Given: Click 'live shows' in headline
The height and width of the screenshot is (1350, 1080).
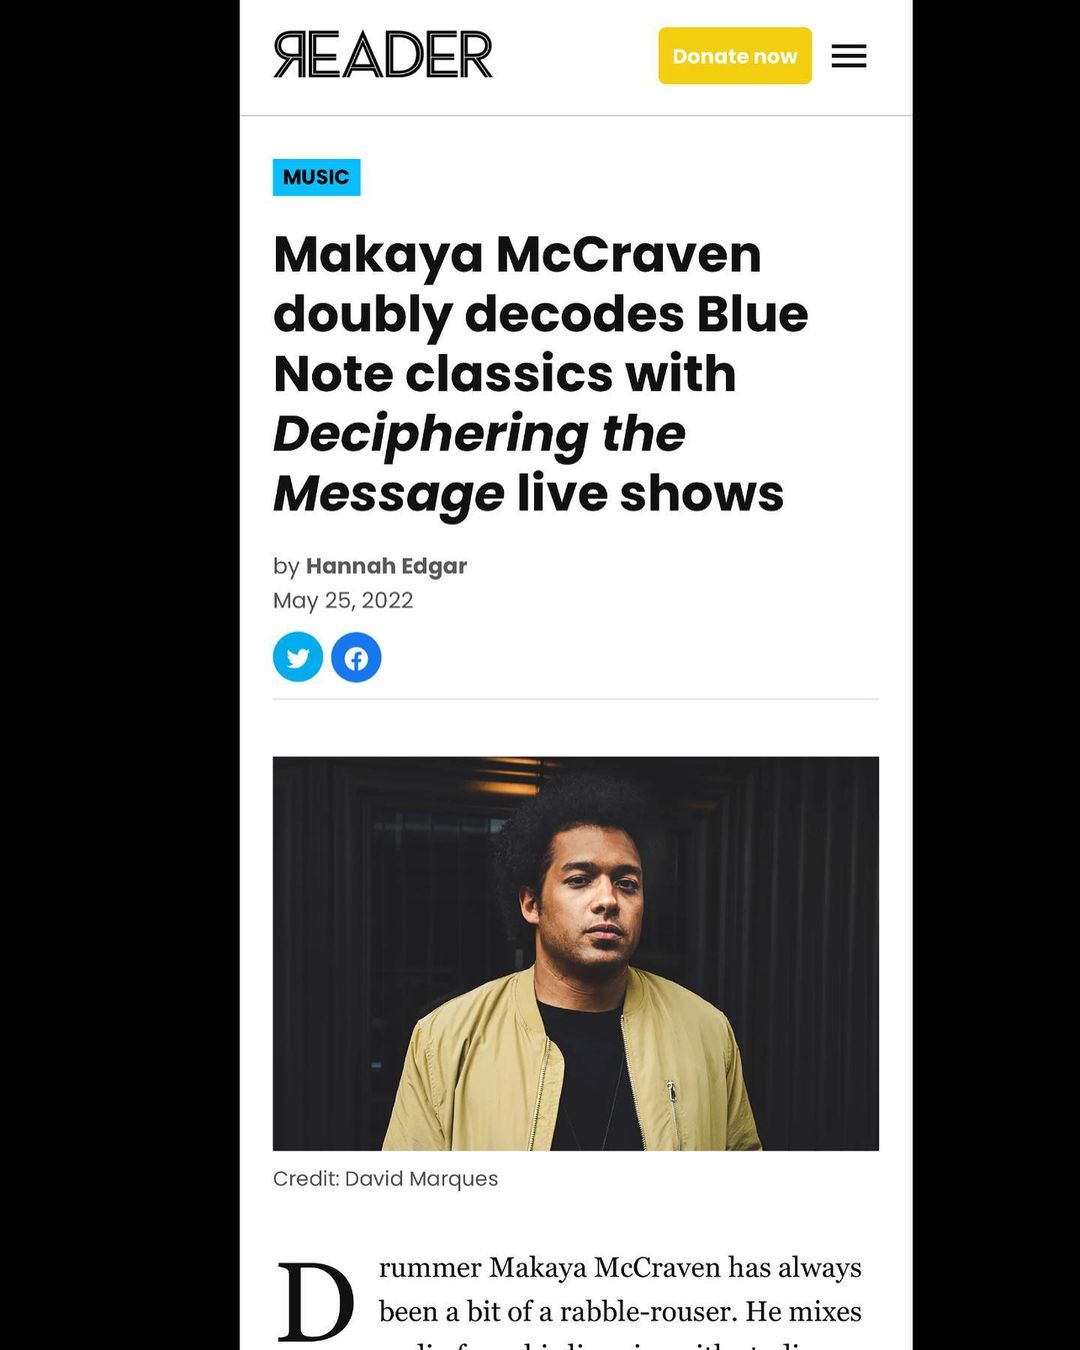Looking at the screenshot, I should coord(650,493).
